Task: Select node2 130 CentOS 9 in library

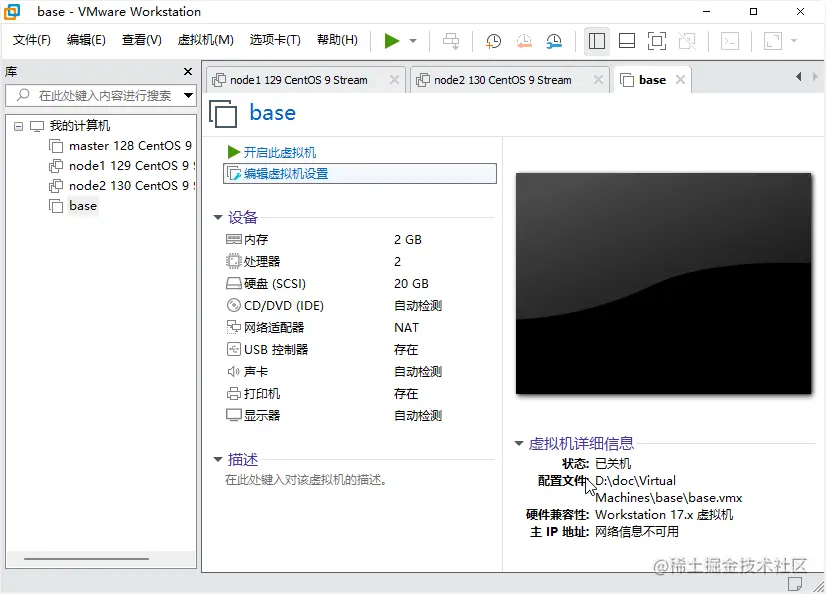Action: (131, 186)
